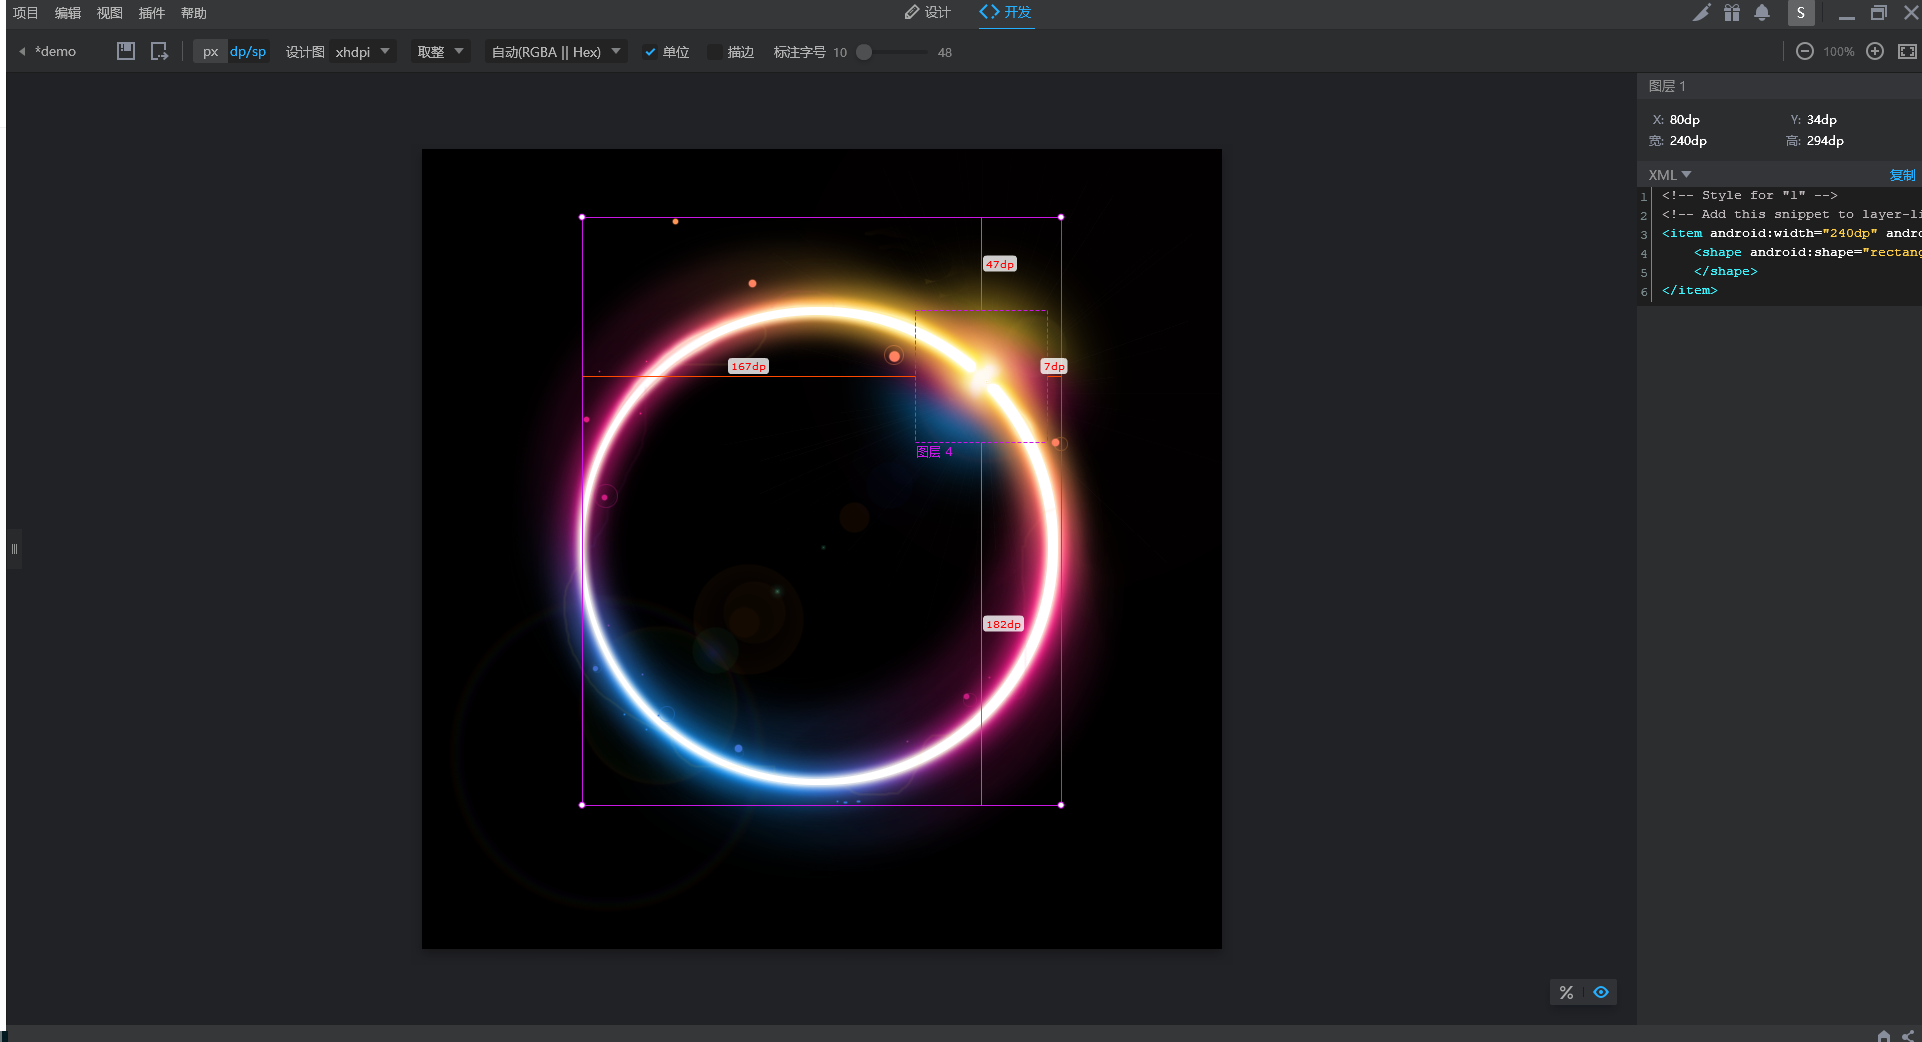This screenshot has height=1042, width=1922.
Task: Open the 编辑 menu
Action: (x=68, y=13)
